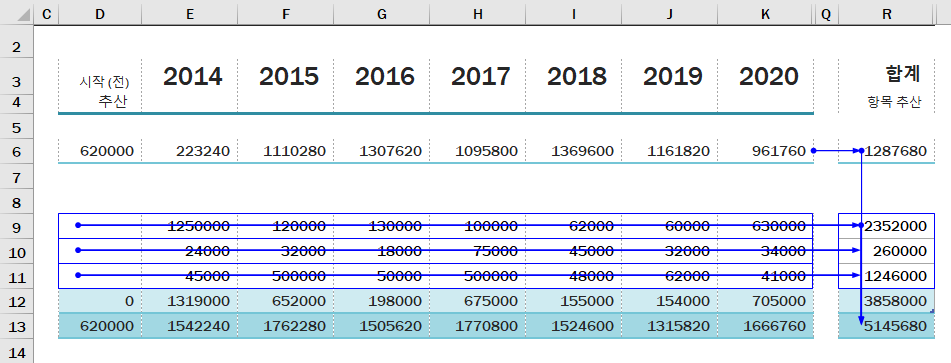
Task: Select cell with value 1161820
Action: click(x=670, y=152)
